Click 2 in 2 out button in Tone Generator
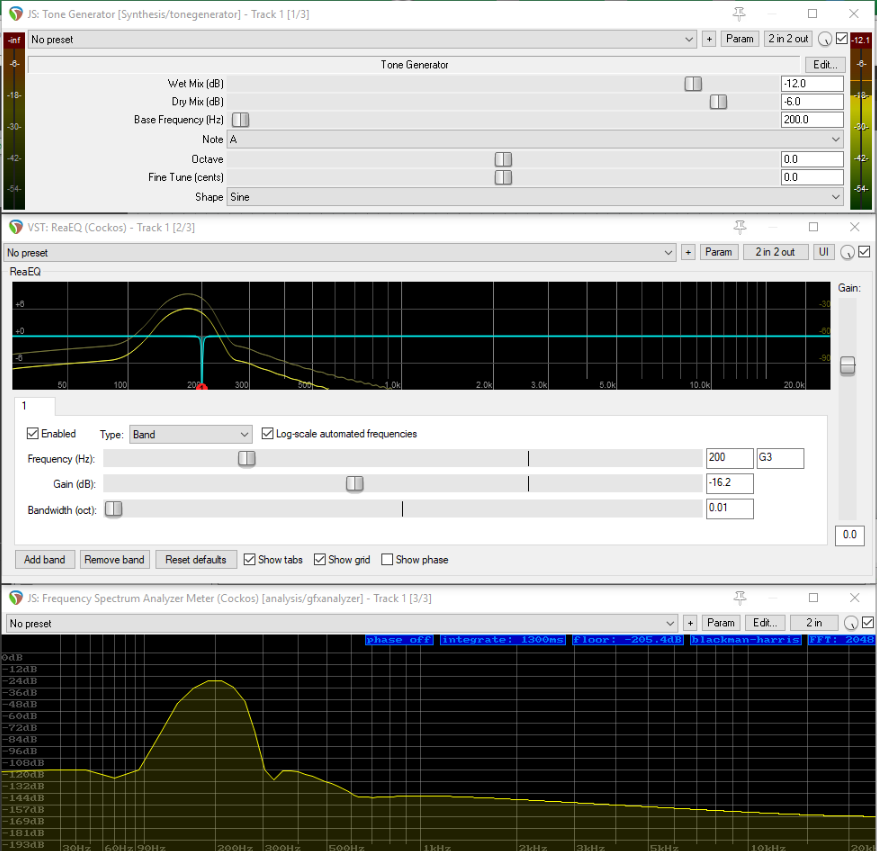Screen dimensions: 877x851 (x=788, y=39)
